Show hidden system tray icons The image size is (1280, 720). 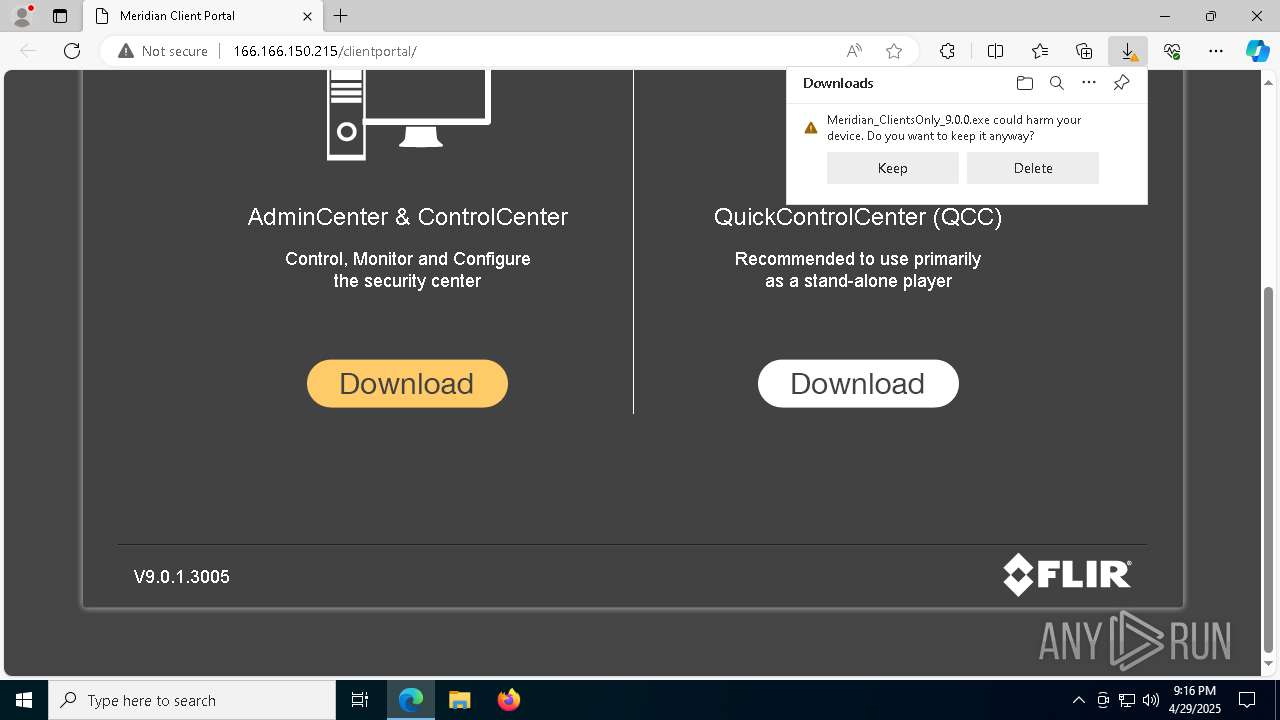[x=1078, y=700]
